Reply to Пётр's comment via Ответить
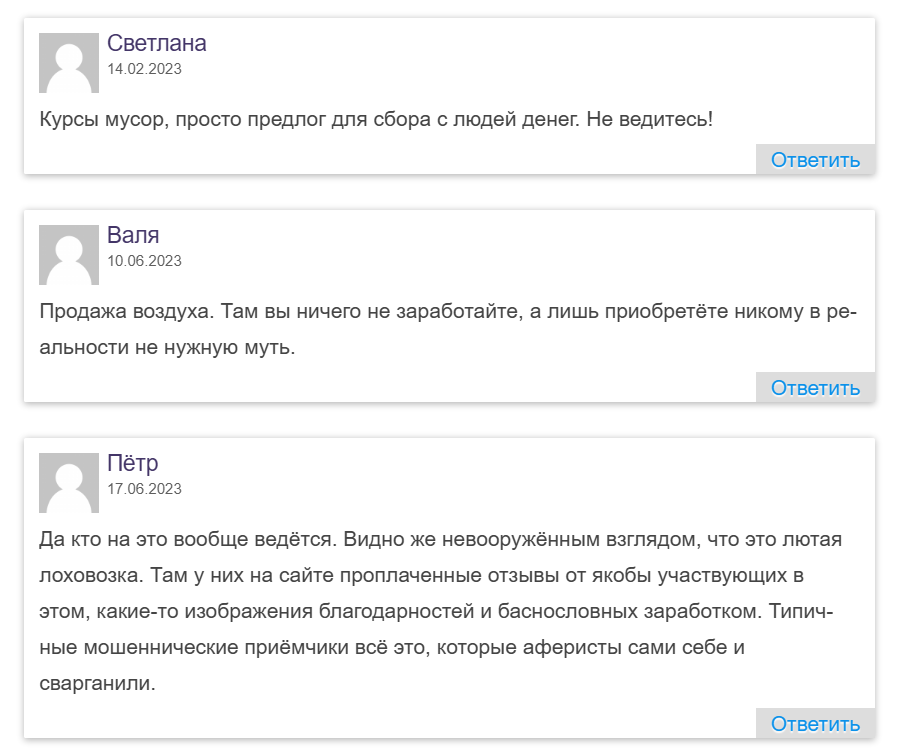905x754 pixels. click(815, 723)
